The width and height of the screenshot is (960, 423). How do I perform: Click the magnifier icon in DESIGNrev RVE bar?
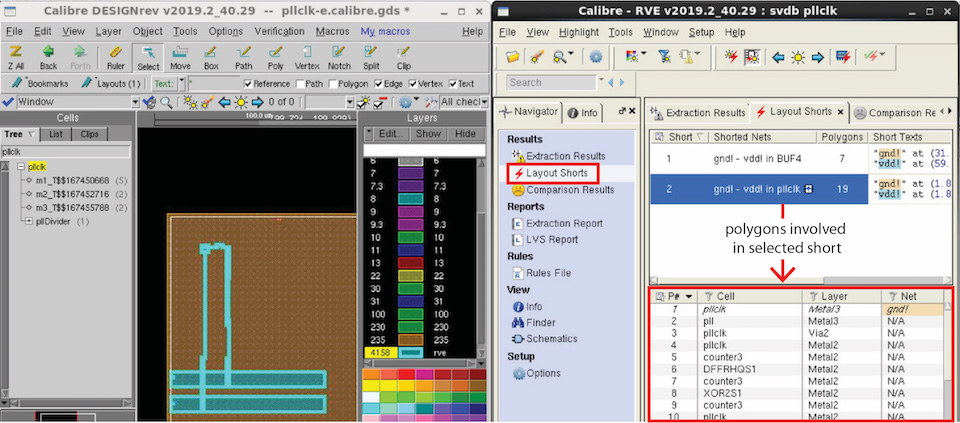tap(166, 102)
